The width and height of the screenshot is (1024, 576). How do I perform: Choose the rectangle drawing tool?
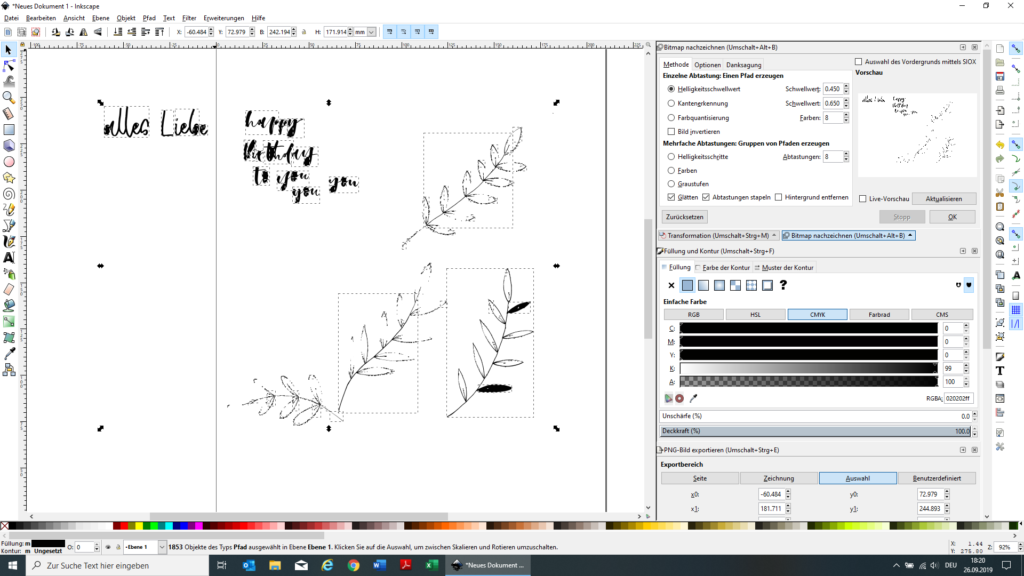pyautogui.click(x=9, y=129)
